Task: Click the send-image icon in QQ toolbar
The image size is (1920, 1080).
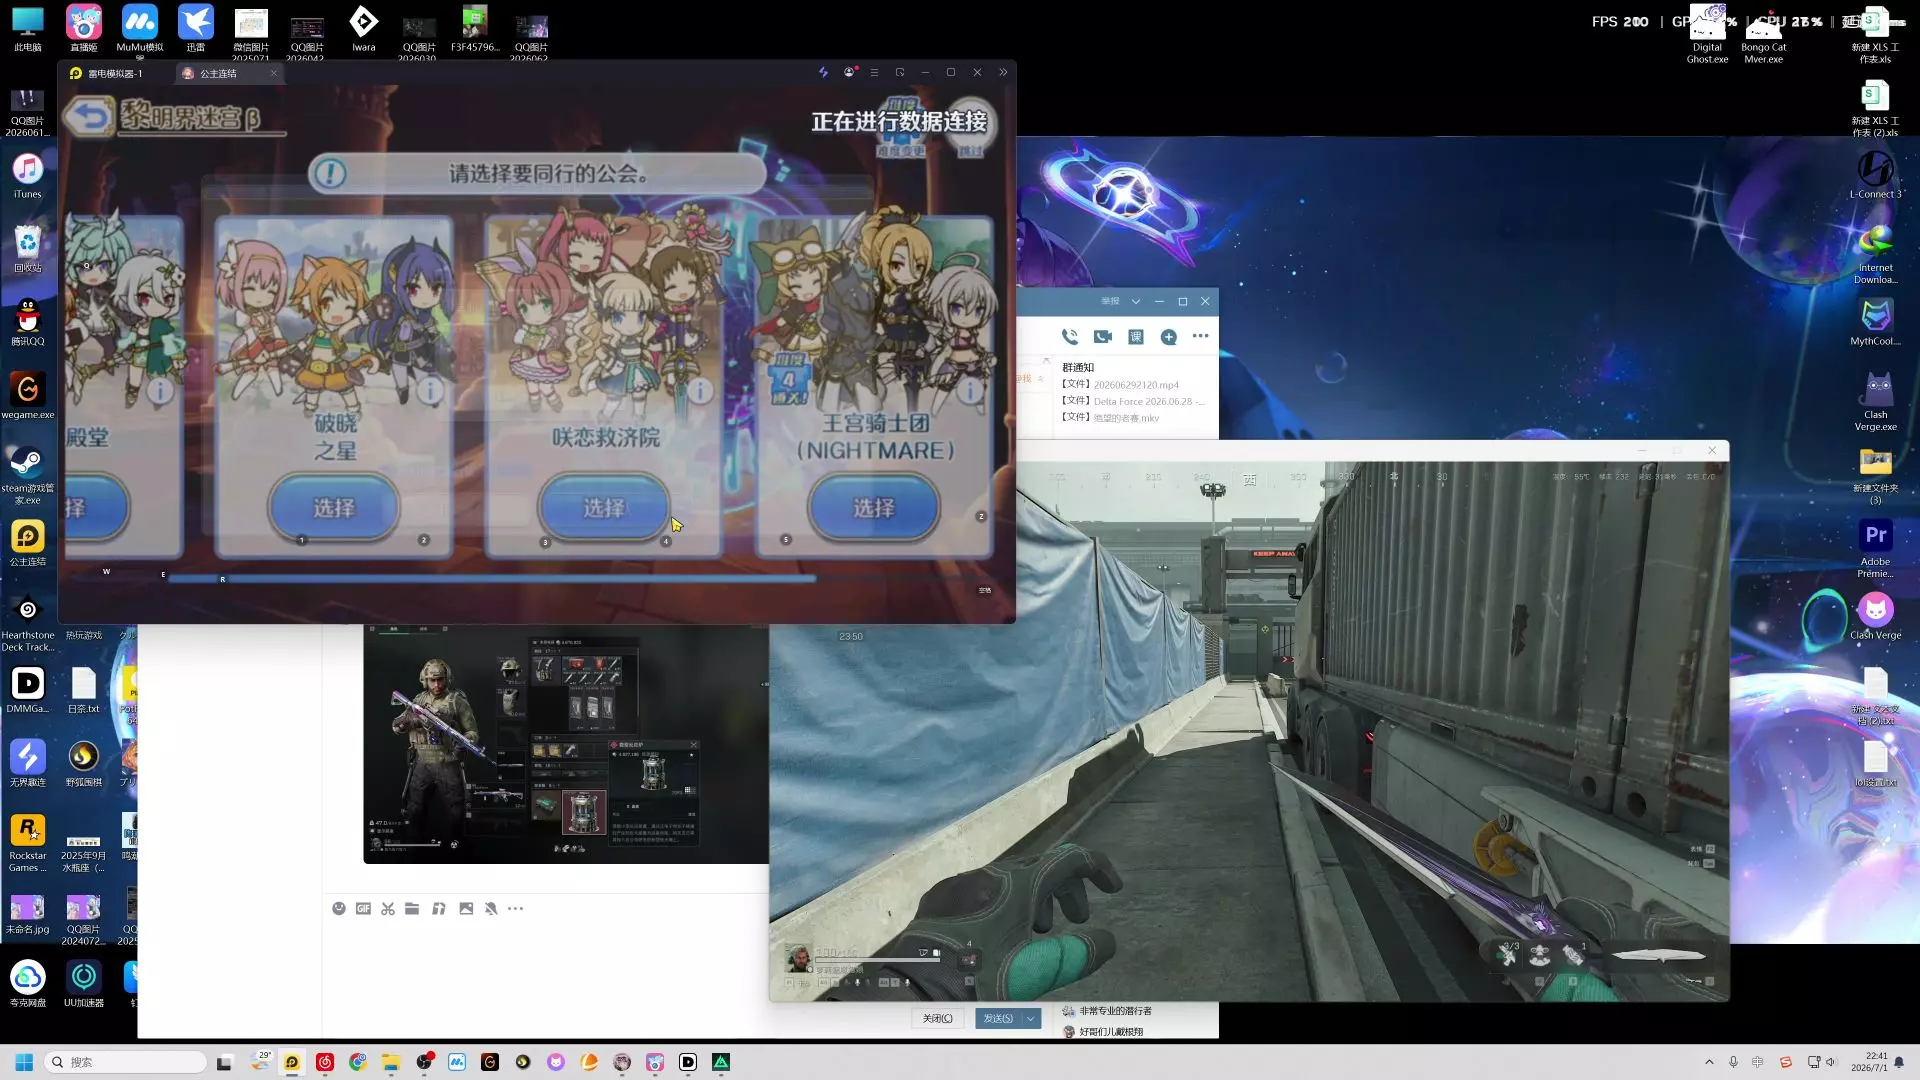Action: pos(466,908)
